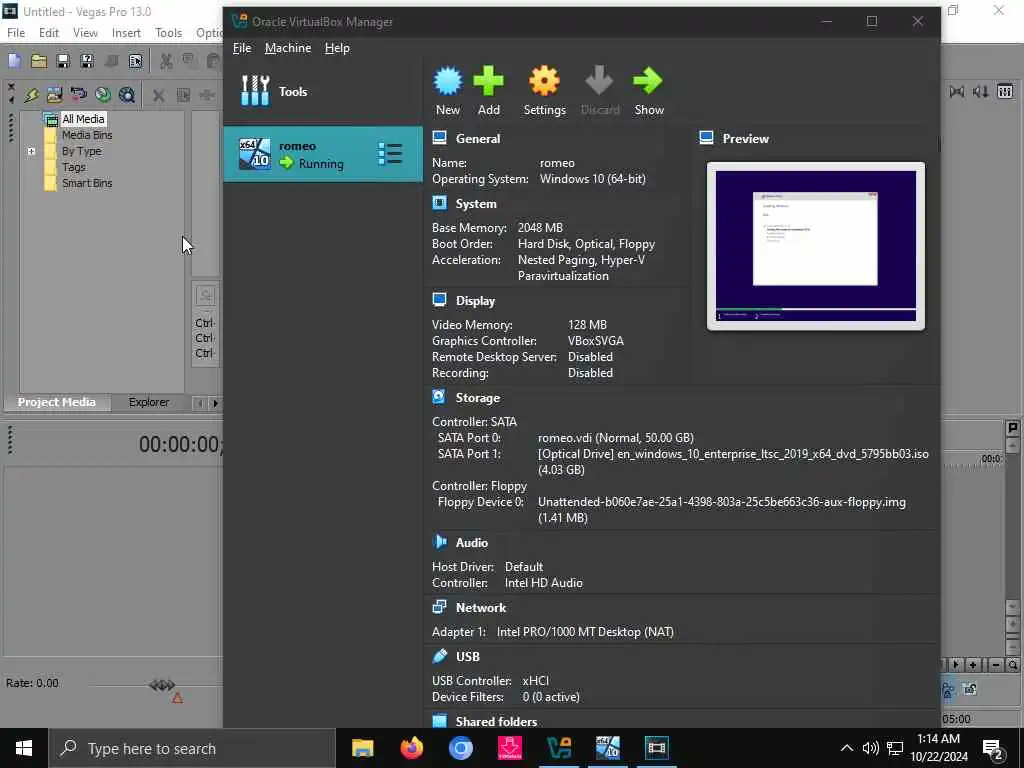Click New project icon in Vegas toolbar
Viewport: 1024px width, 768px height.
pos(14,61)
